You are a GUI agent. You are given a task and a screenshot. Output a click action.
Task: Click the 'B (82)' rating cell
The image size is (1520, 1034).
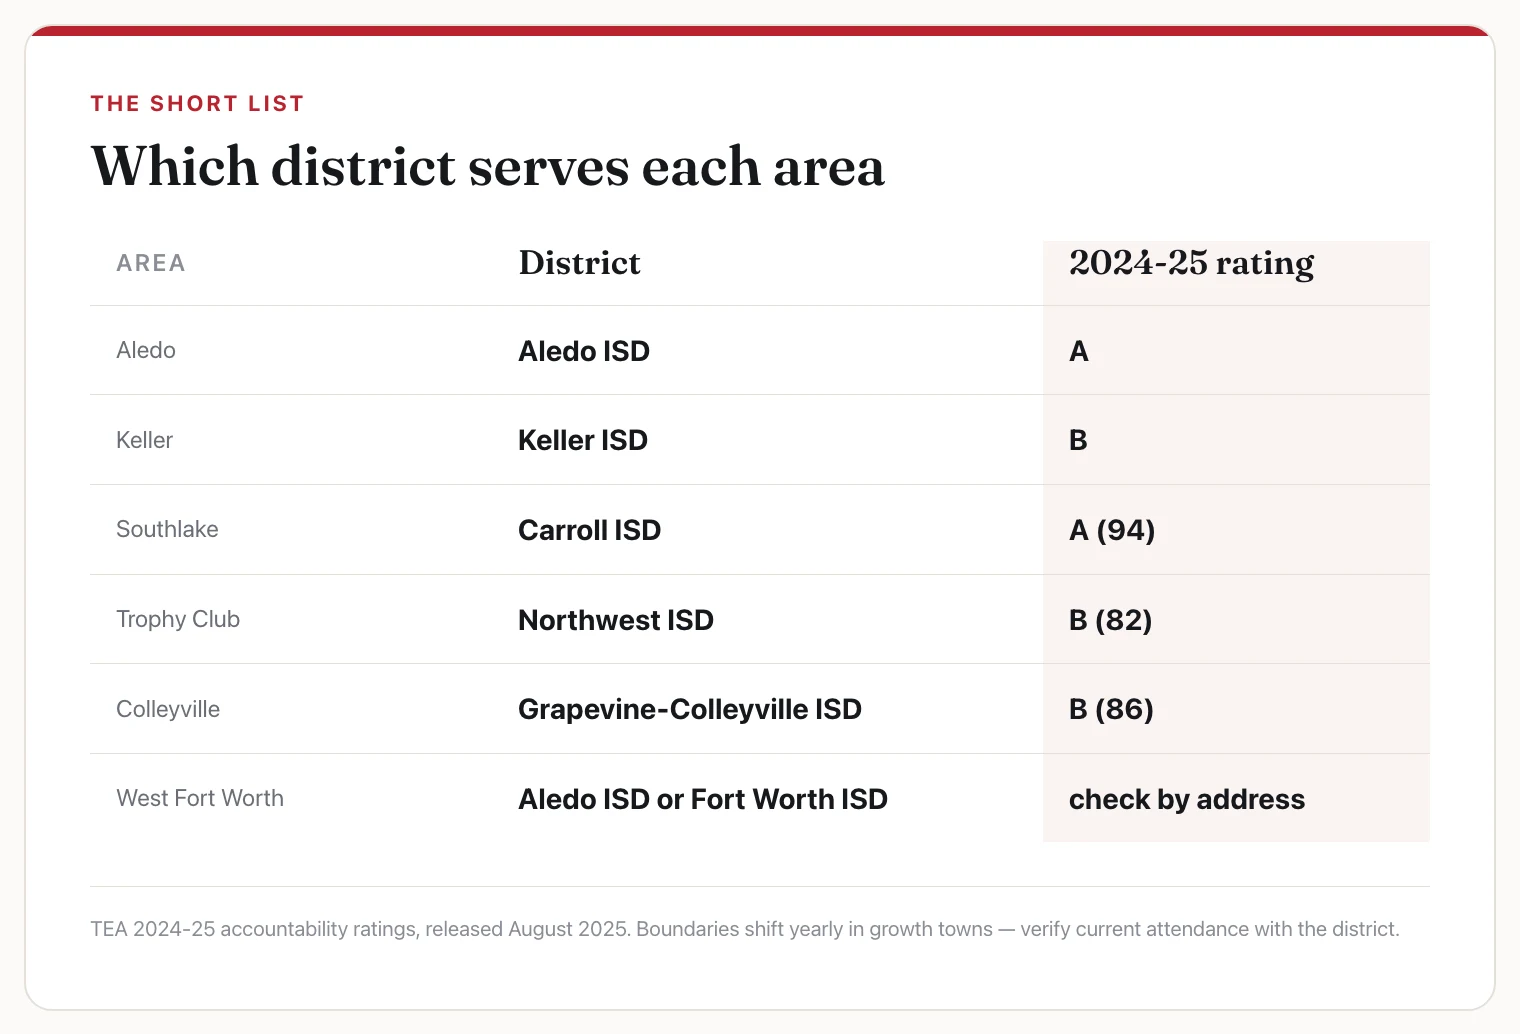tap(1111, 620)
